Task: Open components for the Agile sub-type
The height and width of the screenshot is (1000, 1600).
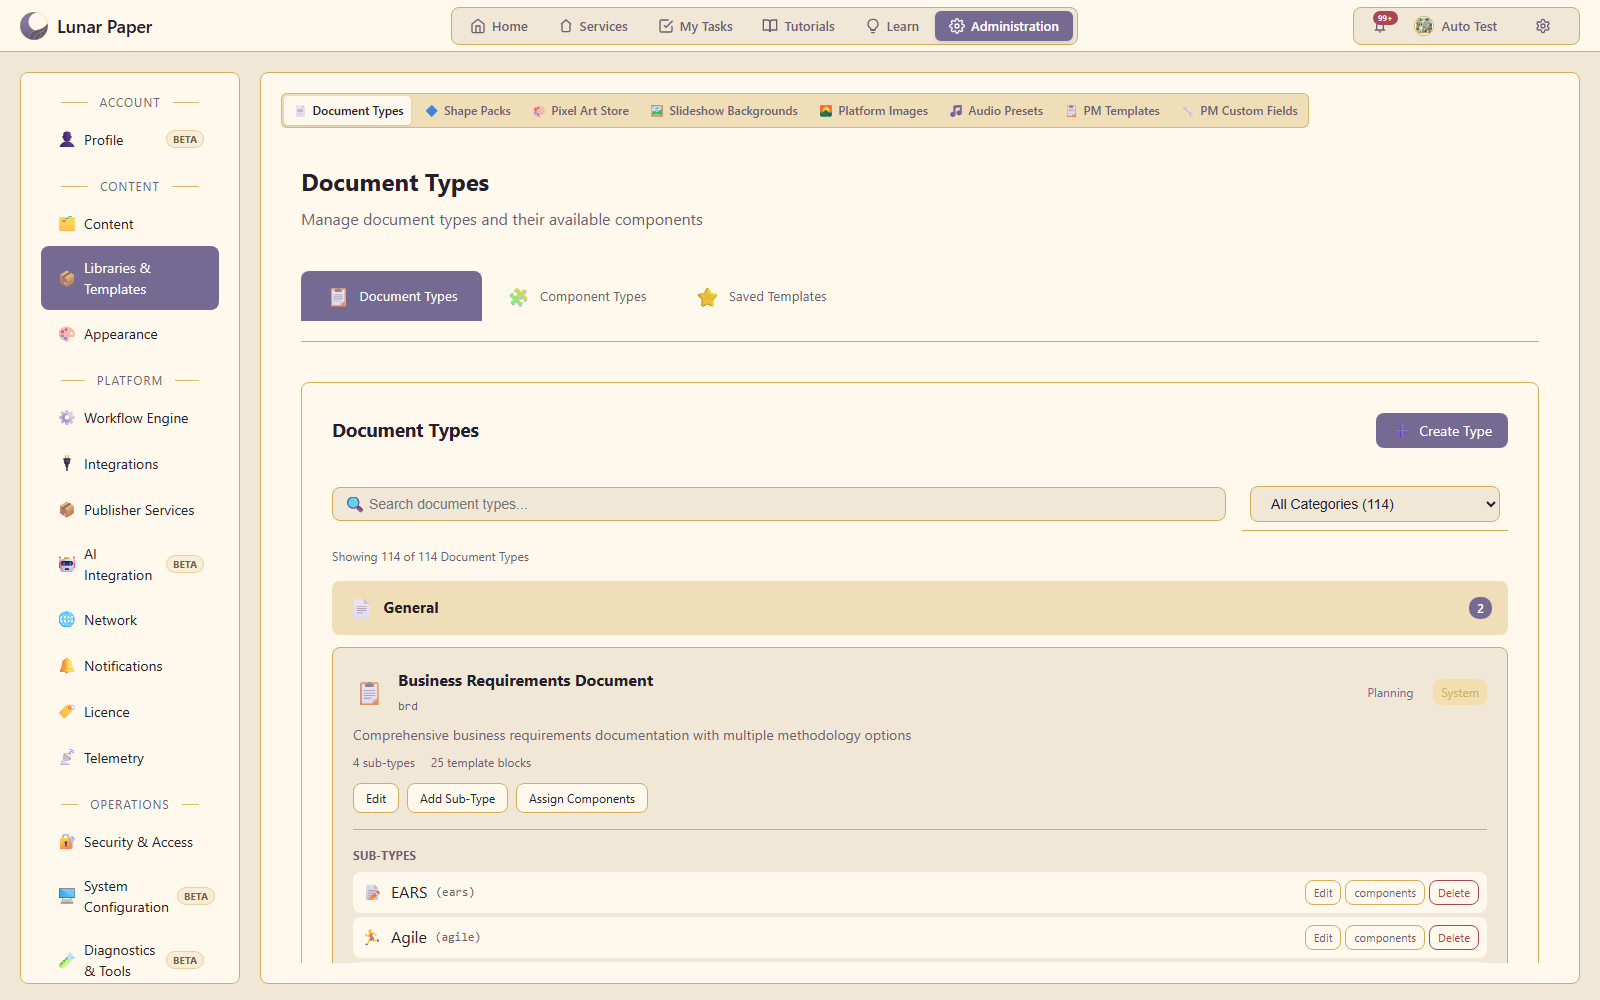Action: click(1384, 938)
